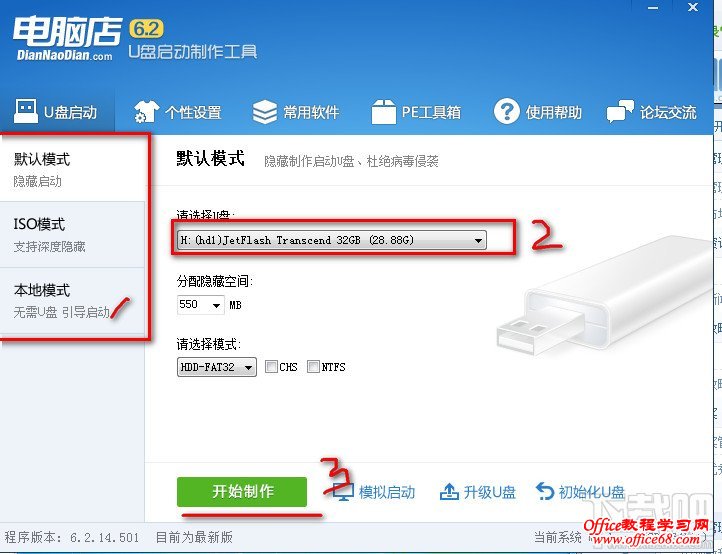
Task: Select the 默认模式 sidebar tab
Action: point(72,169)
